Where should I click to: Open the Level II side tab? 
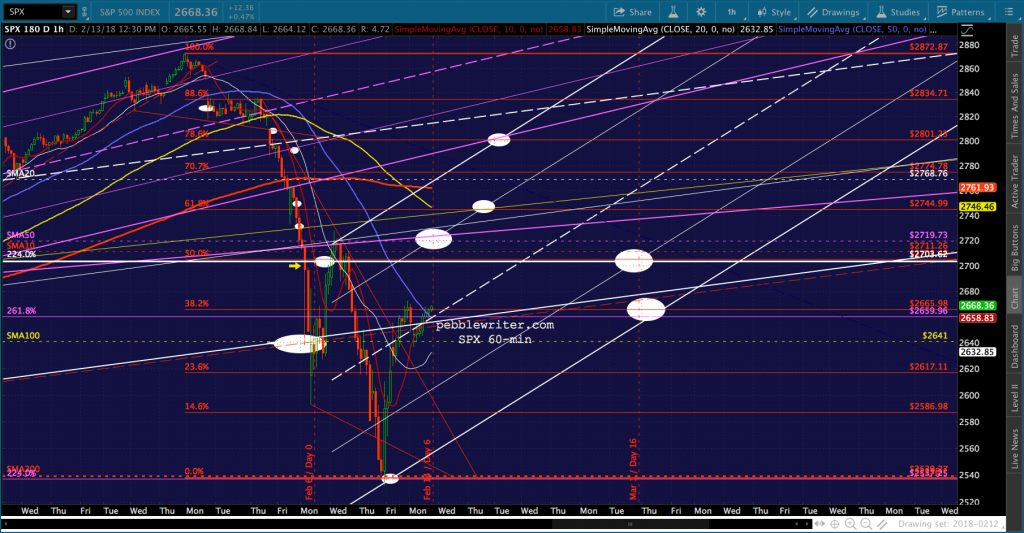(1014, 397)
